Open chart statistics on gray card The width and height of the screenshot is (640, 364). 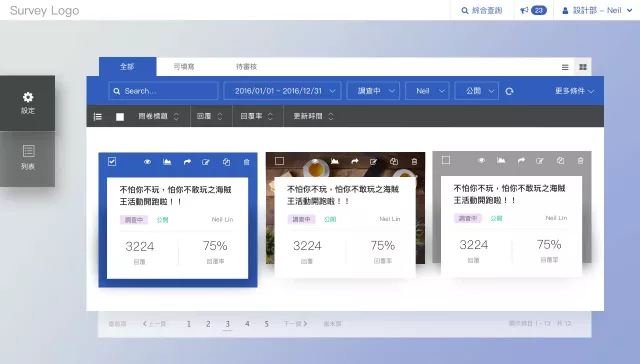pos(501,160)
